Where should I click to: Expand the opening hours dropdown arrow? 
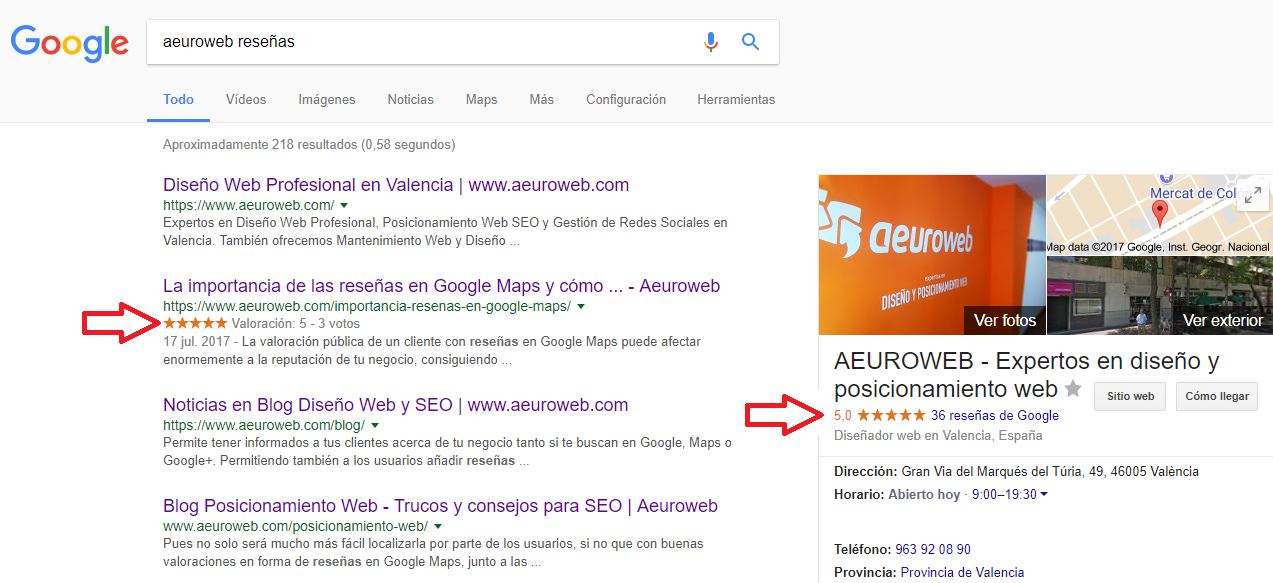click(1044, 494)
